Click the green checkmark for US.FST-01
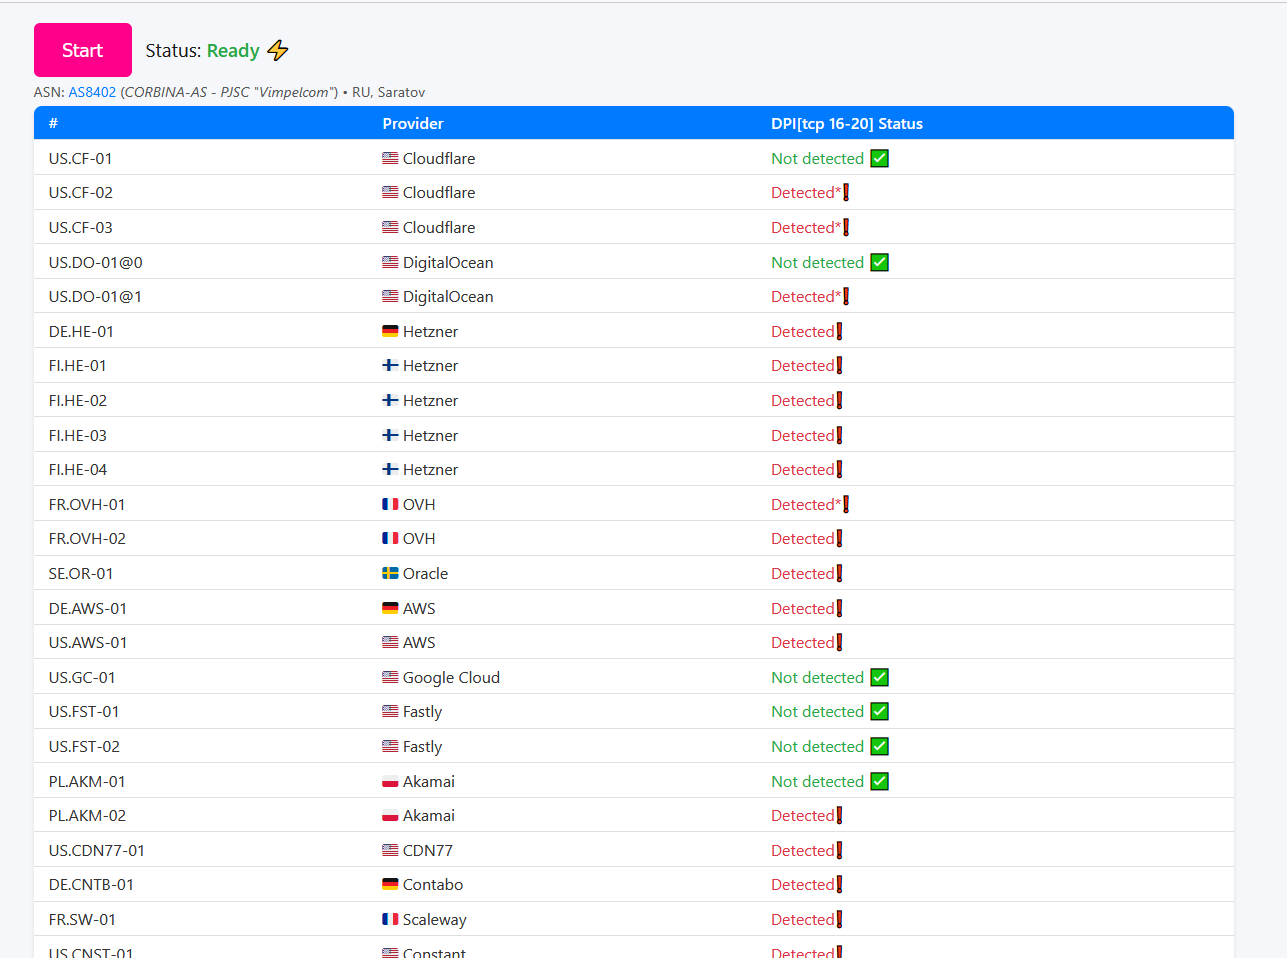1287x958 pixels. (x=880, y=712)
